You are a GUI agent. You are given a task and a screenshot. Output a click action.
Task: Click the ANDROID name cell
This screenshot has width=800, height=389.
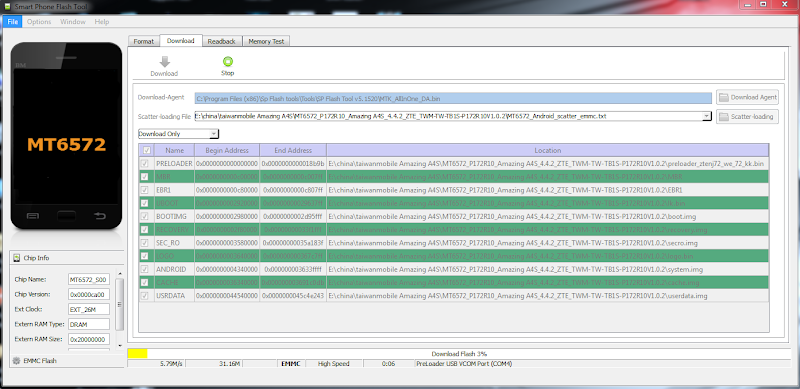[x=174, y=270]
